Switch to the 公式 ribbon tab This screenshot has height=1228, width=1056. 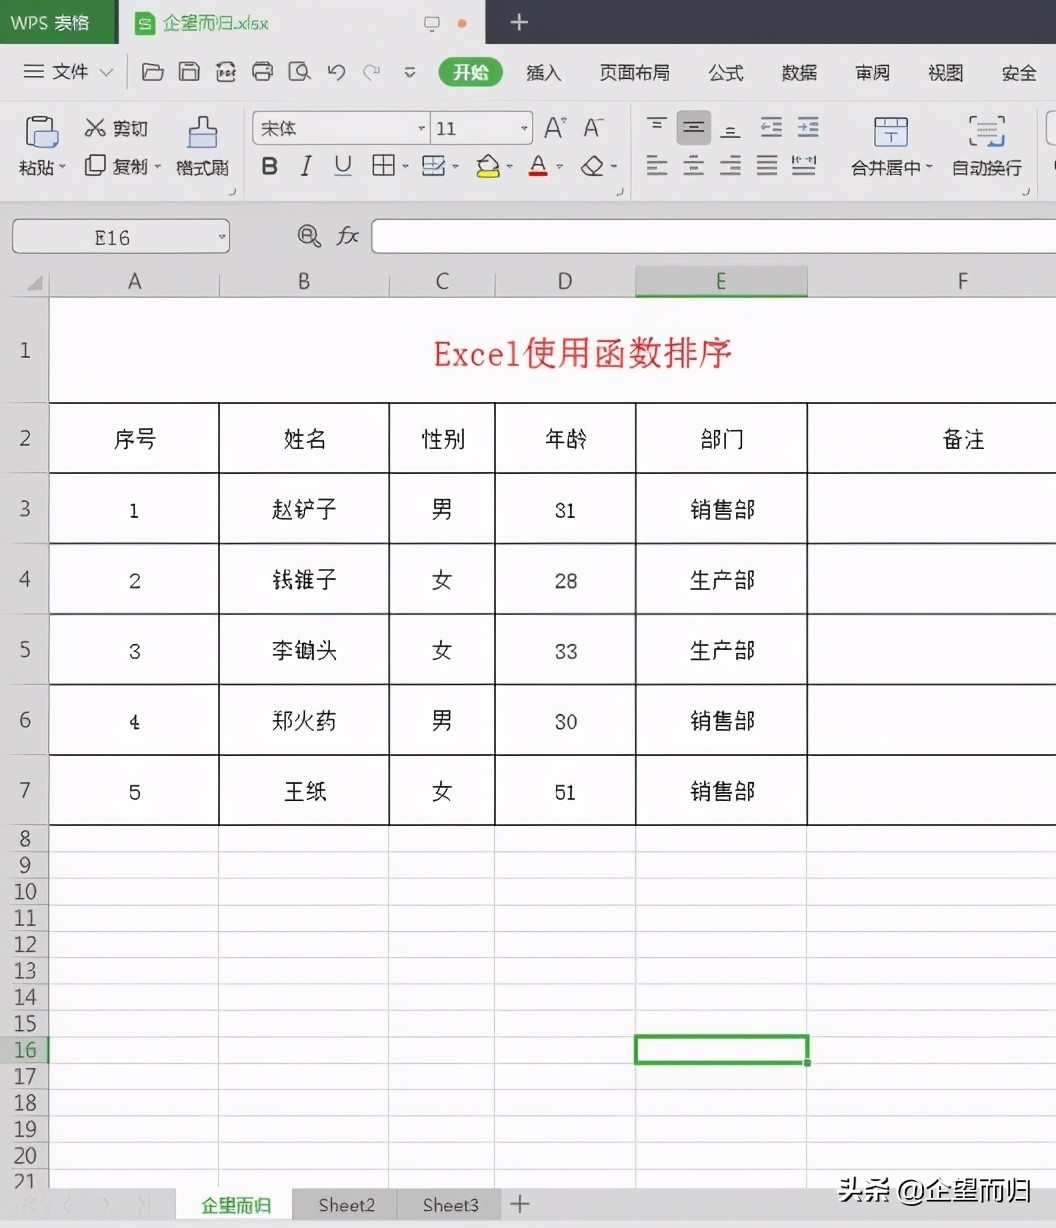point(726,72)
